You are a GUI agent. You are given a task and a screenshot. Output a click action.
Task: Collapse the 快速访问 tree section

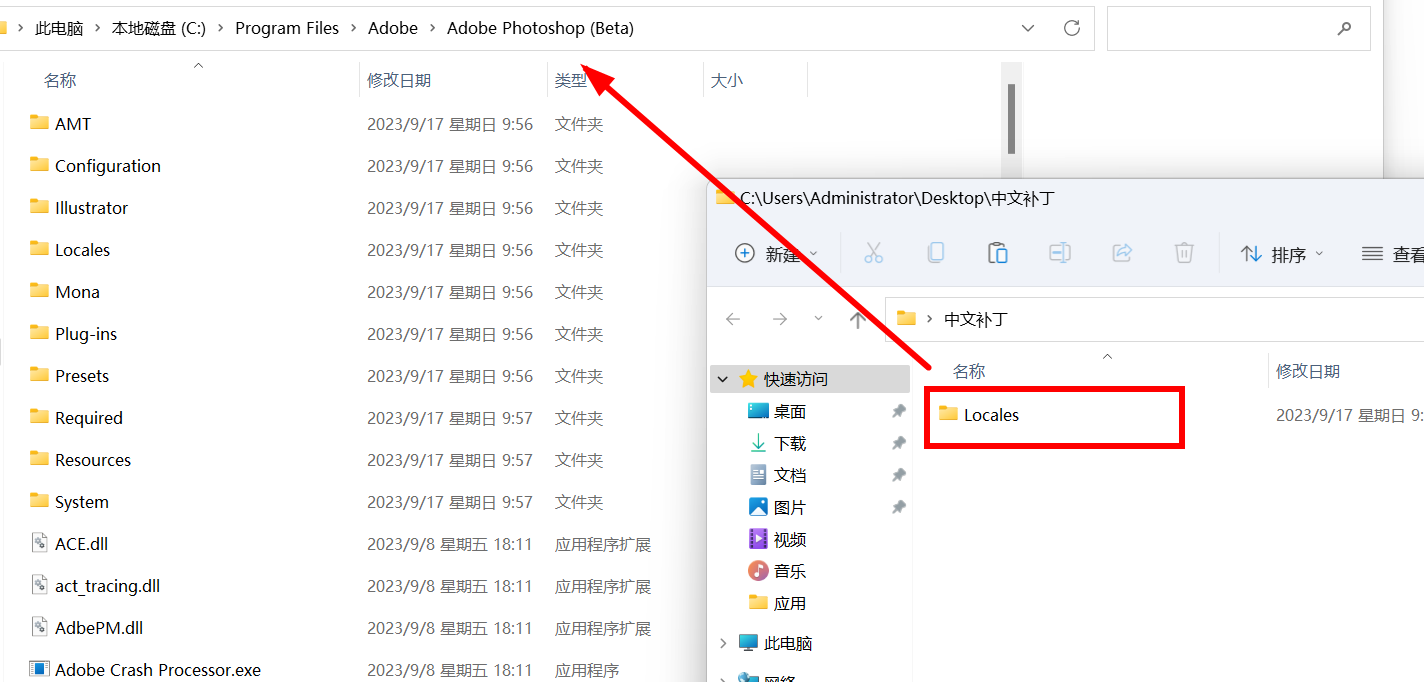(x=723, y=379)
